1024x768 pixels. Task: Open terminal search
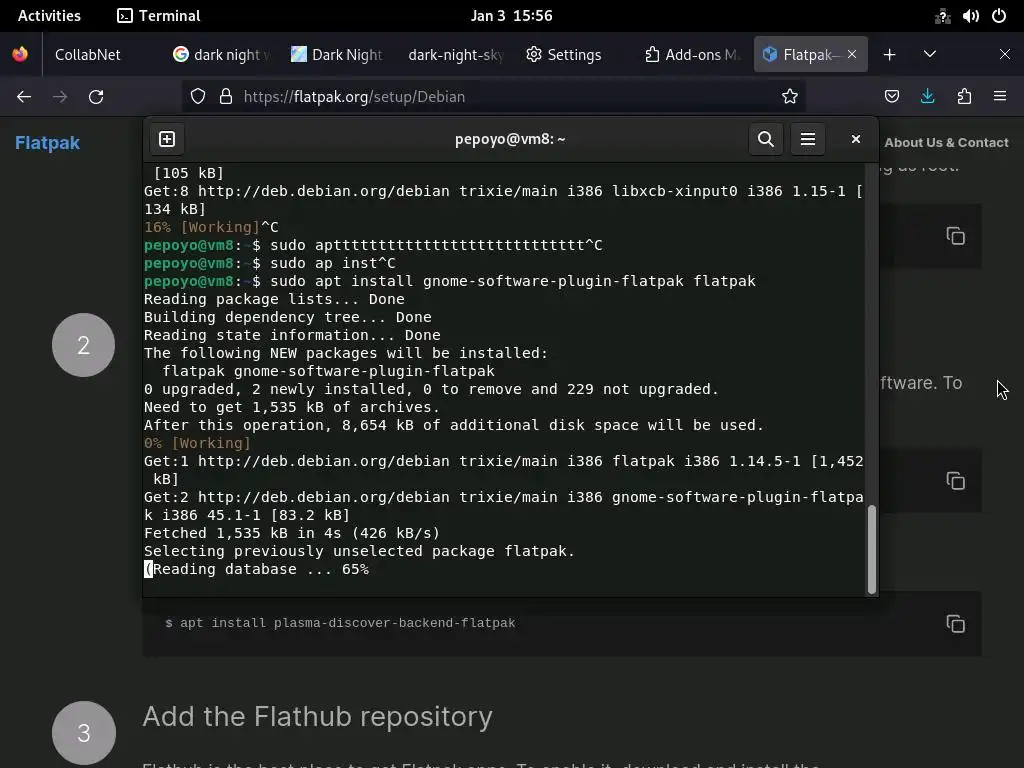coord(765,139)
